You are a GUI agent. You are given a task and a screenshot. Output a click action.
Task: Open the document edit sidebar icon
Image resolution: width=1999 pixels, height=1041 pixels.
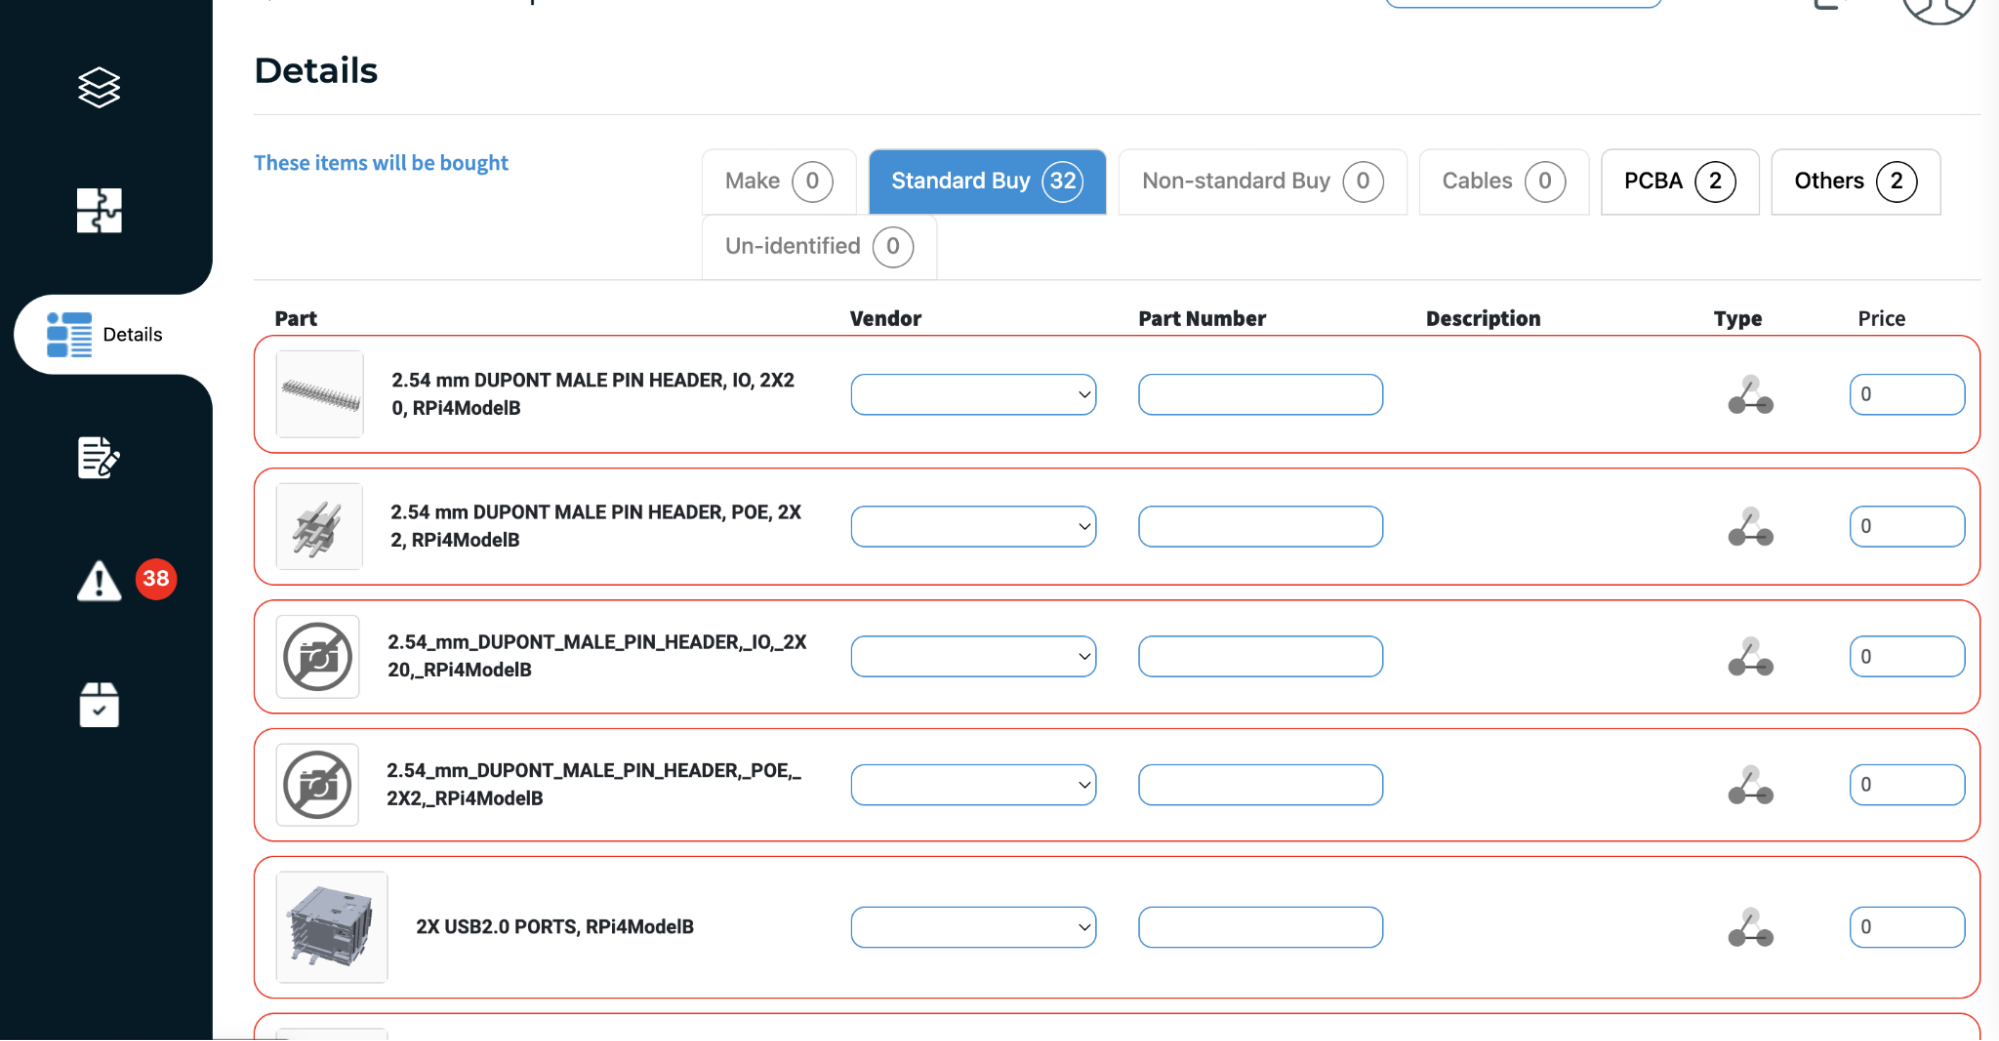(x=99, y=458)
